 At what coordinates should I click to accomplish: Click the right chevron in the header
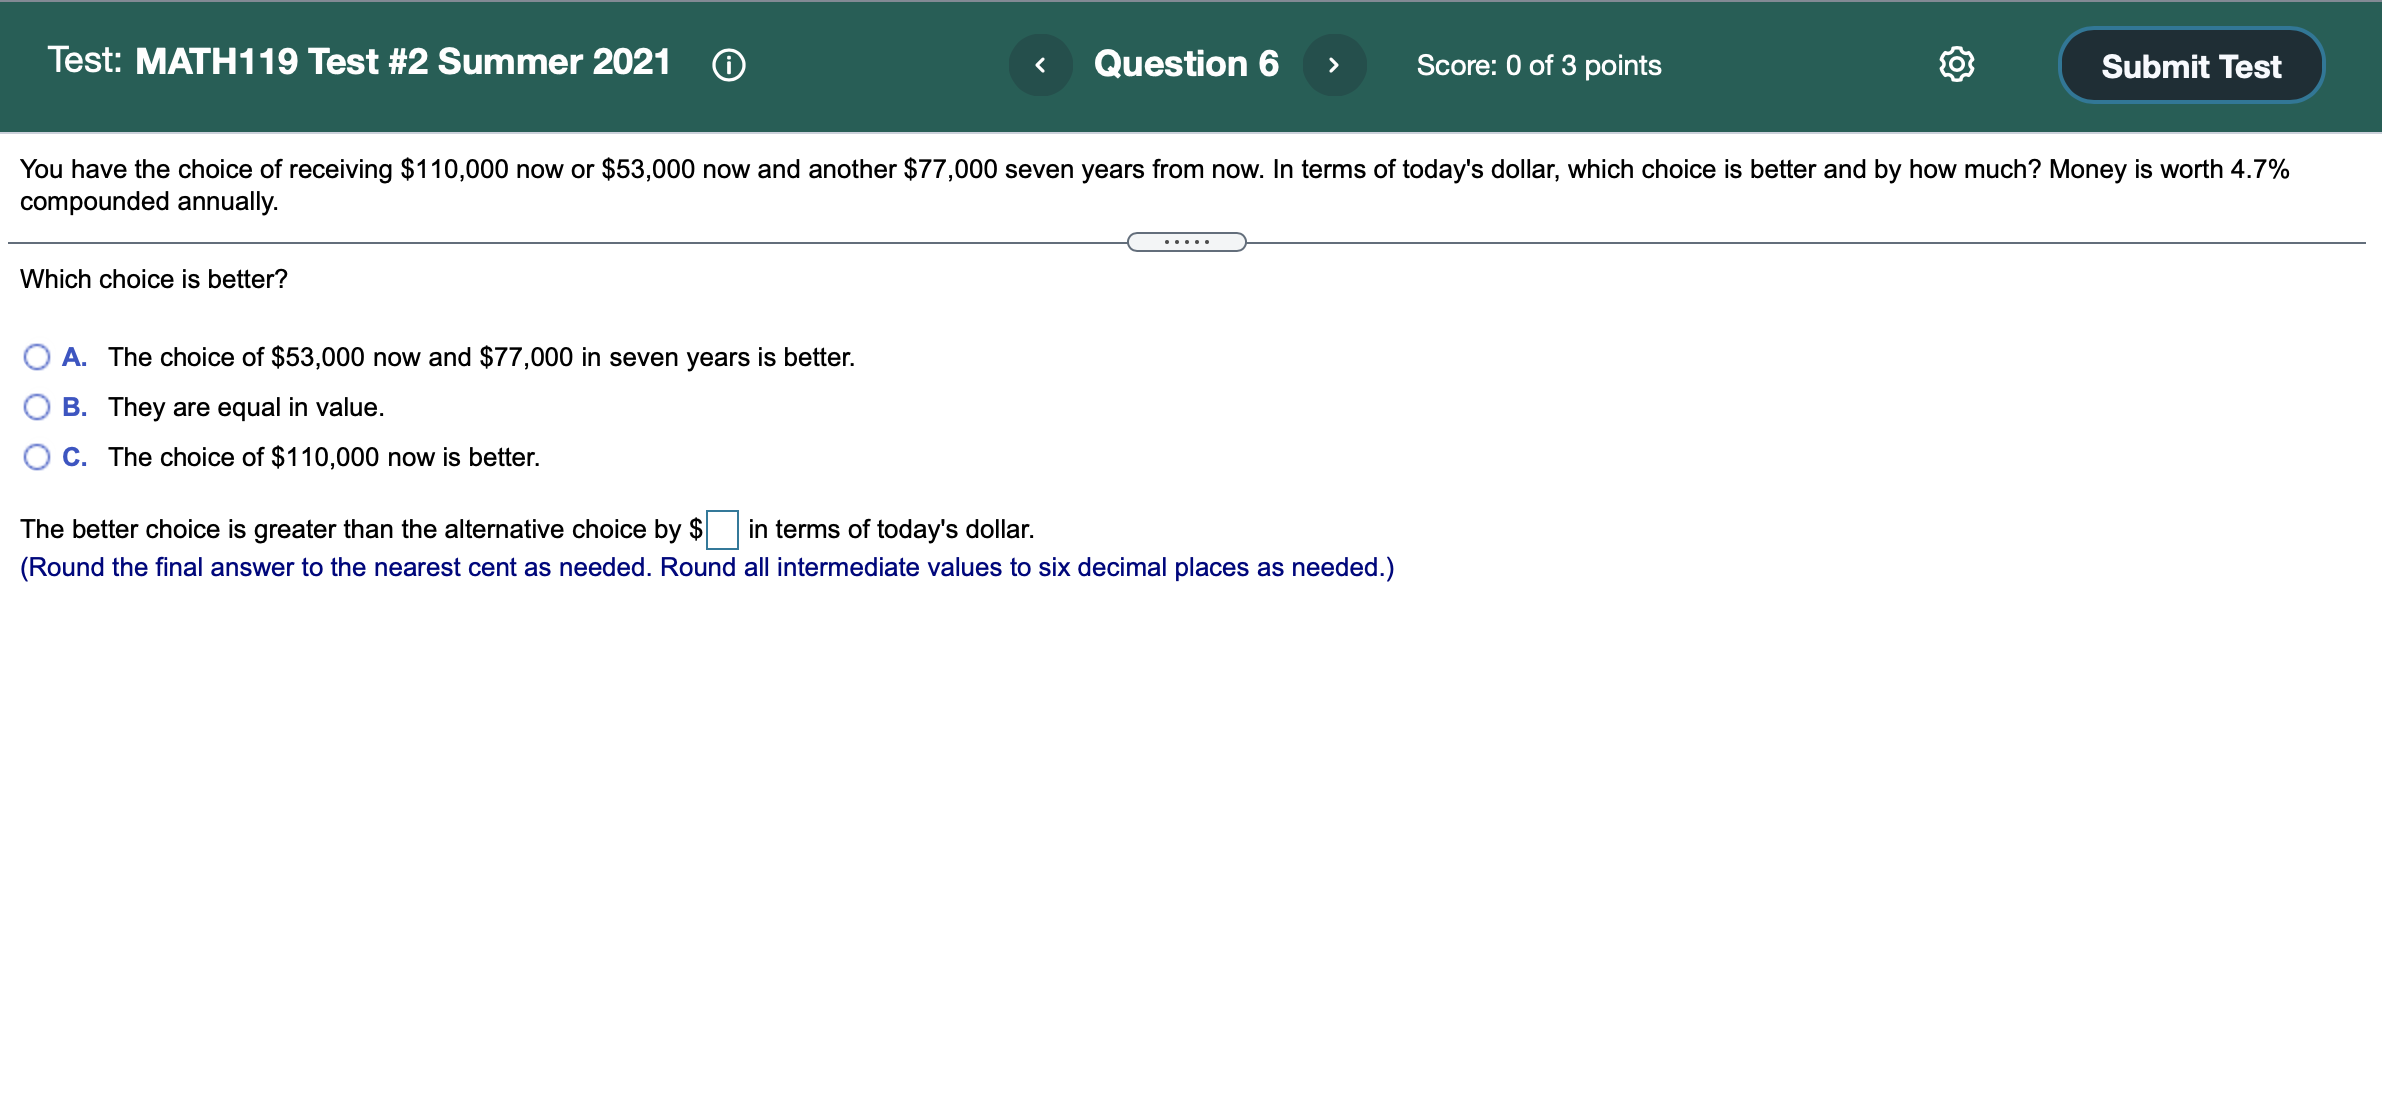1335,63
